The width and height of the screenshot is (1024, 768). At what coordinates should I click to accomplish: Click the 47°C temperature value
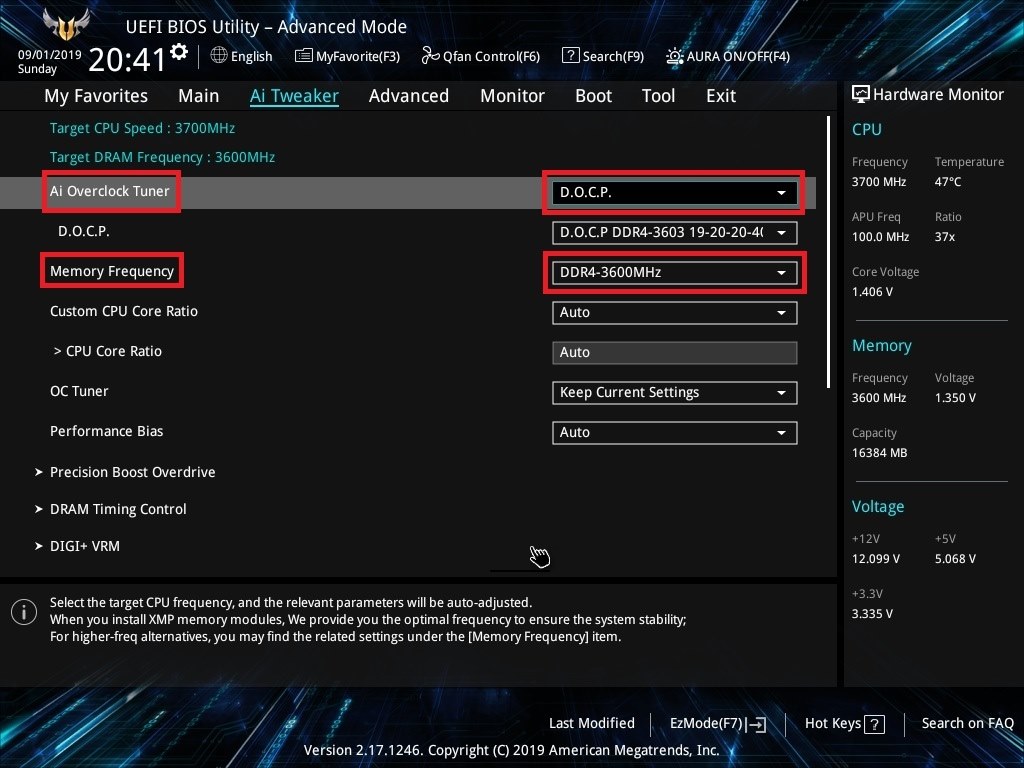[x=948, y=182]
